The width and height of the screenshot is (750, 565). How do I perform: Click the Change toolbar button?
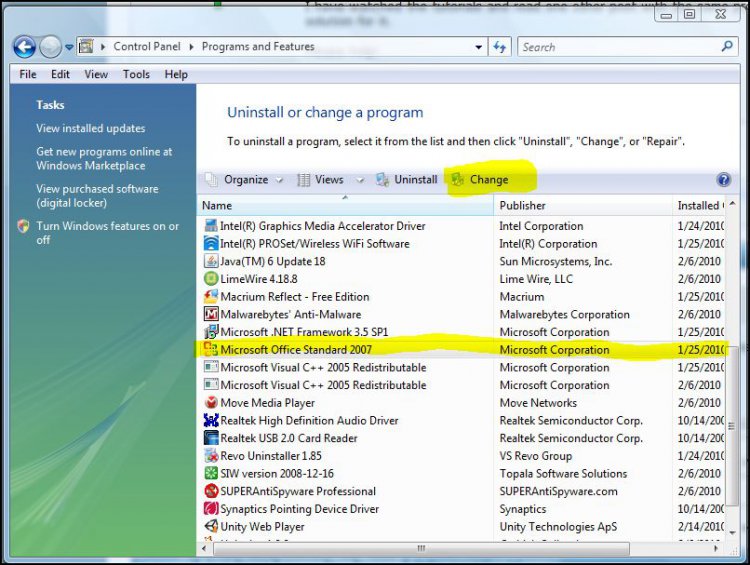(x=480, y=180)
